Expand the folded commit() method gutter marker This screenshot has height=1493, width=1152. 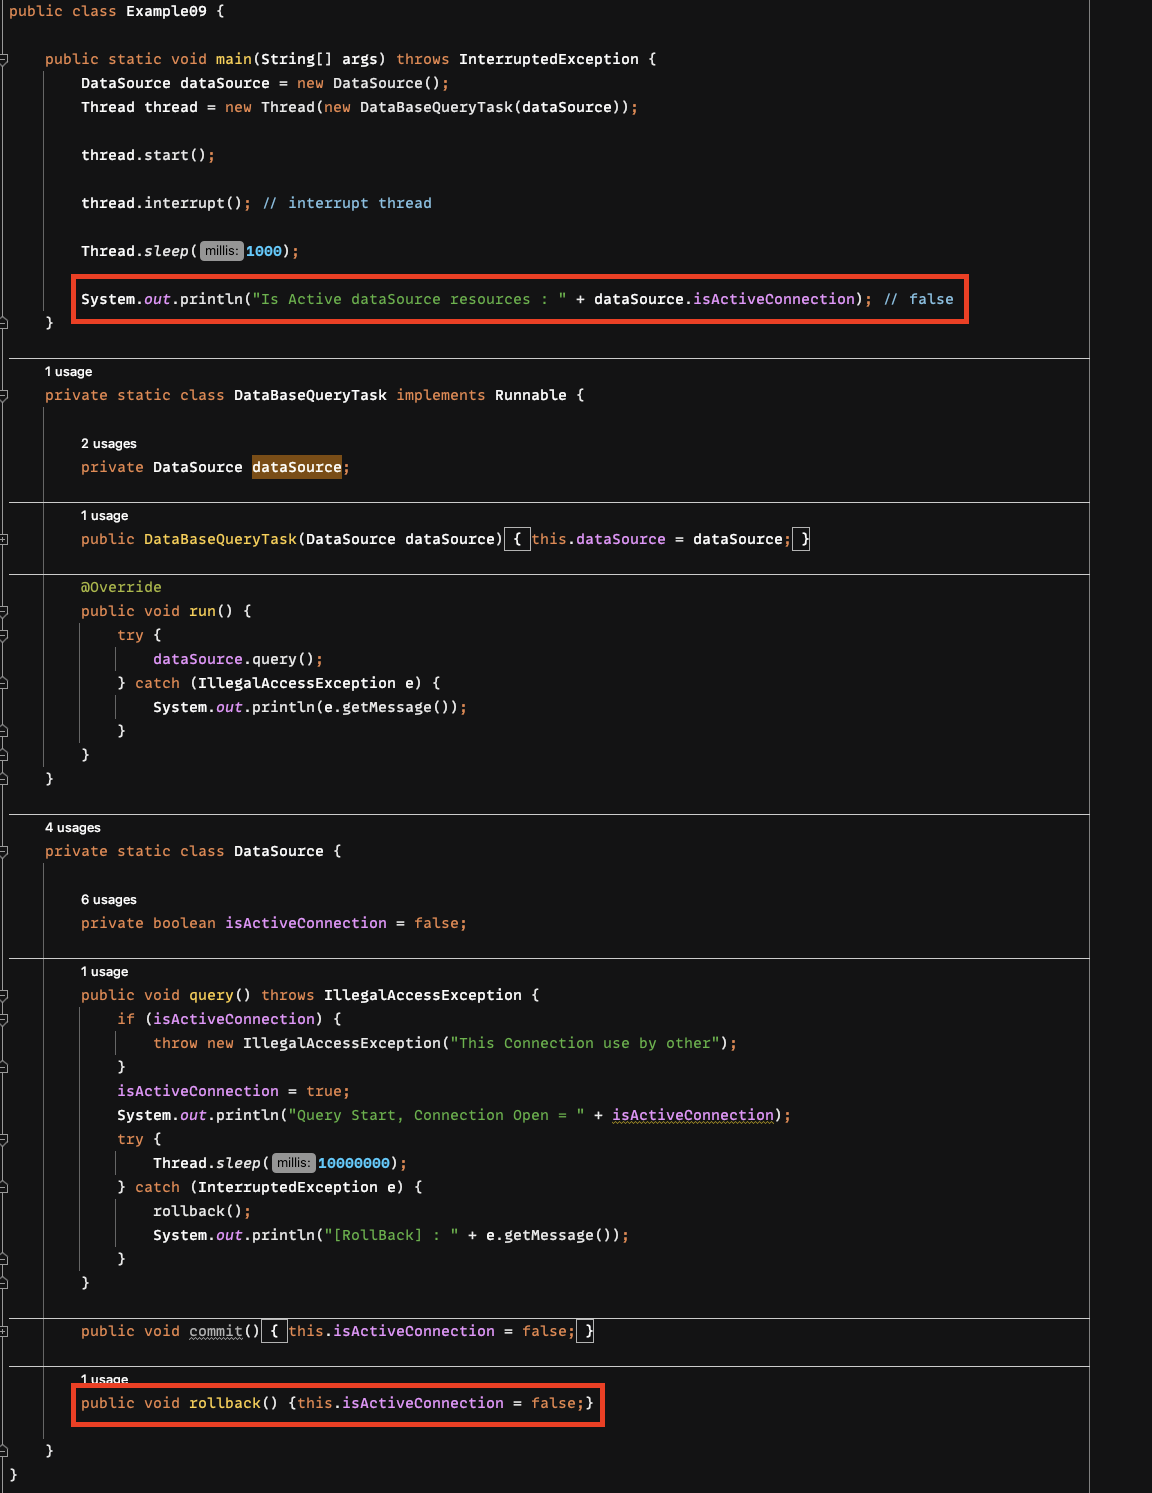coord(4,1332)
